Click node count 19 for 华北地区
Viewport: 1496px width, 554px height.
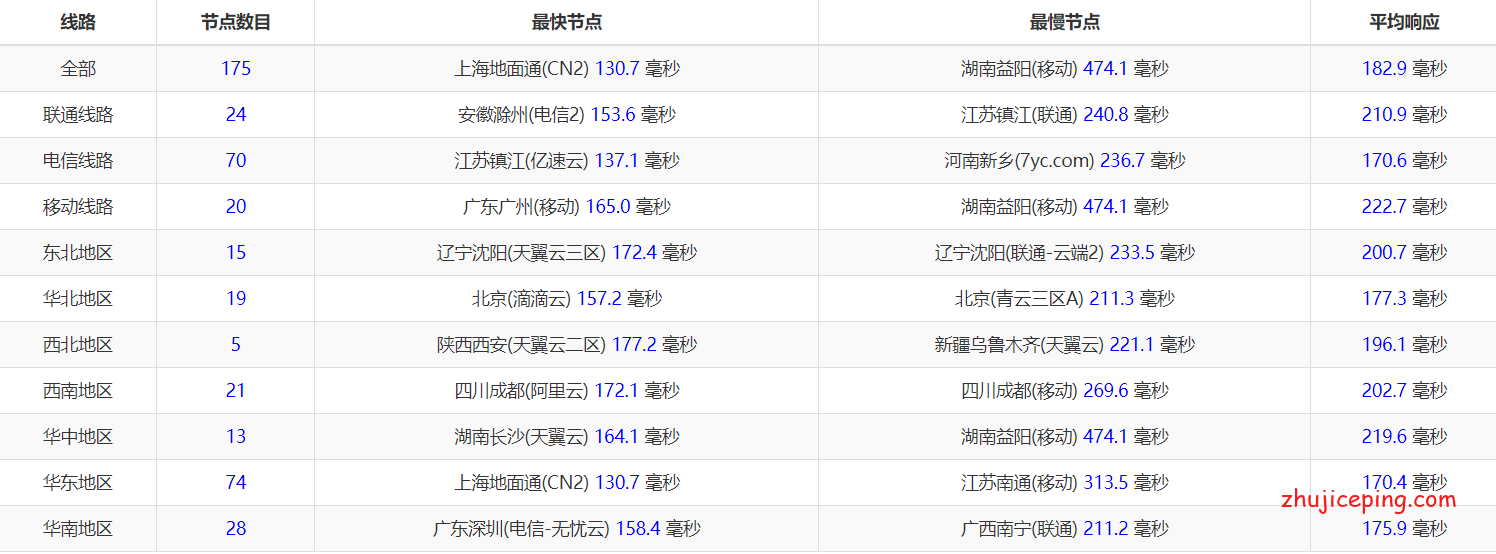coord(236,299)
